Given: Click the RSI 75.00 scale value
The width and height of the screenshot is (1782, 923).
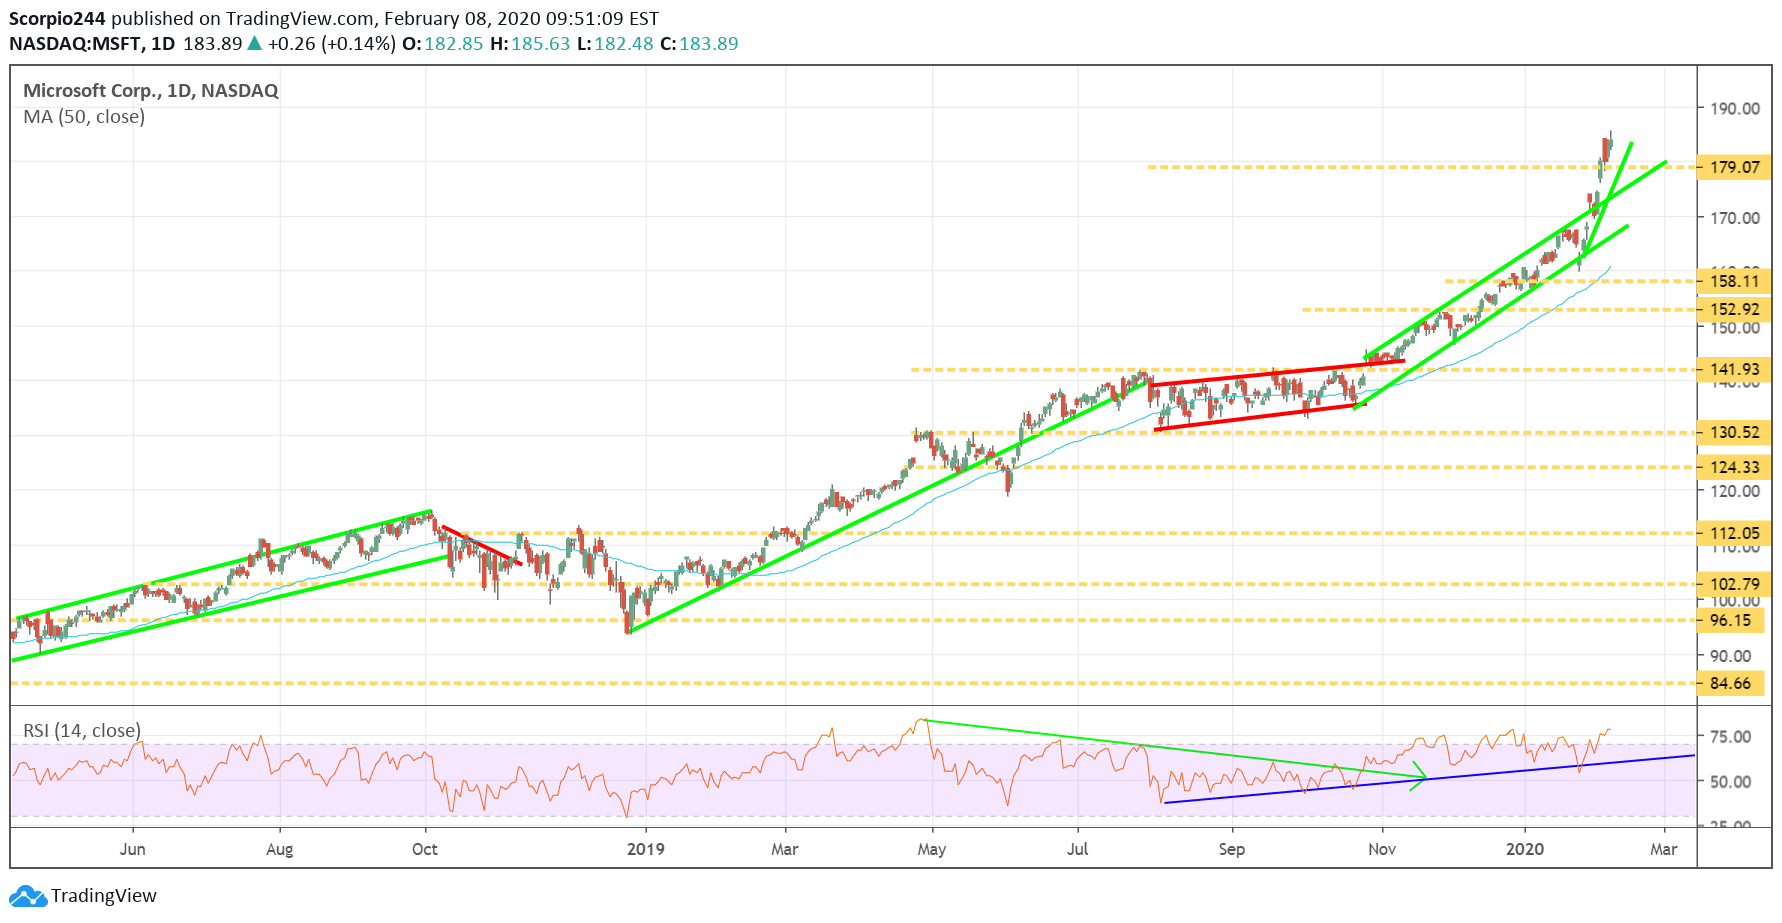Looking at the screenshot, I should coord(1731,736).
